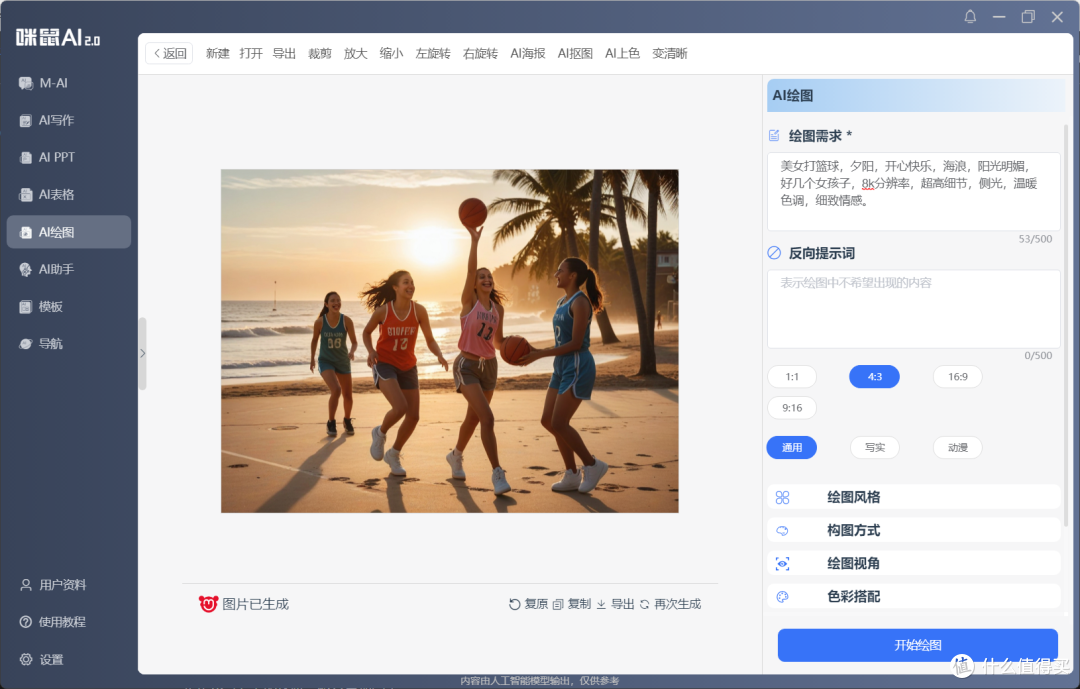The image size is (1080, 689).
Task: Click 放大 in the toolbar
Action: click(x=355, y=54)
